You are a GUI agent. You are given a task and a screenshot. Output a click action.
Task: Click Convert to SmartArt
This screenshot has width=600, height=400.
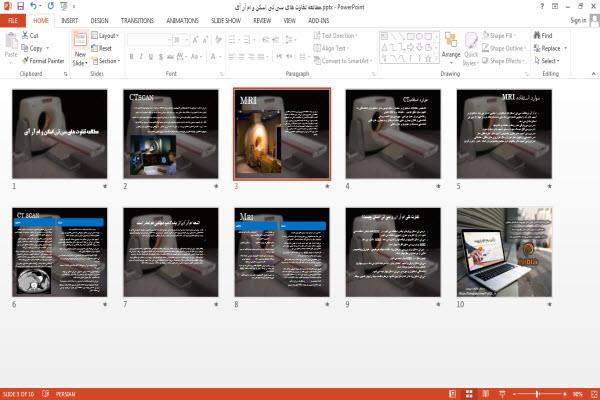342,61
